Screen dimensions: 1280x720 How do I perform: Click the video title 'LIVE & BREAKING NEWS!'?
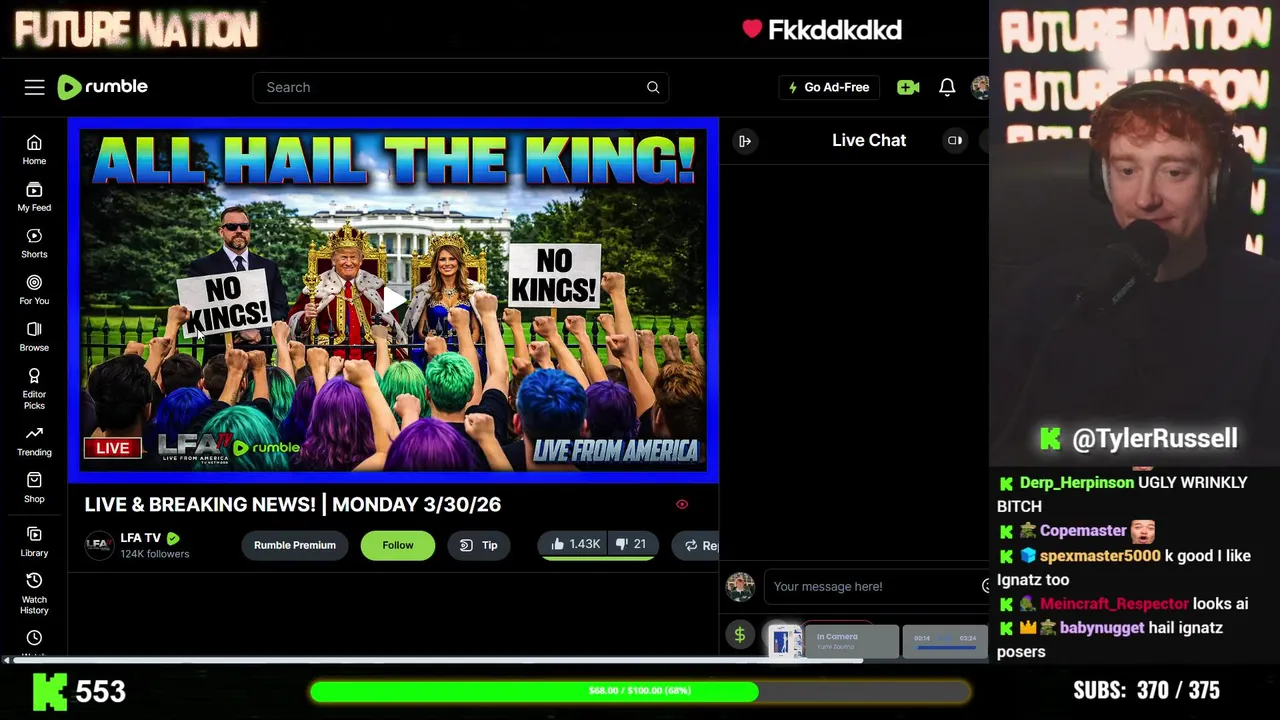(292, 505)
